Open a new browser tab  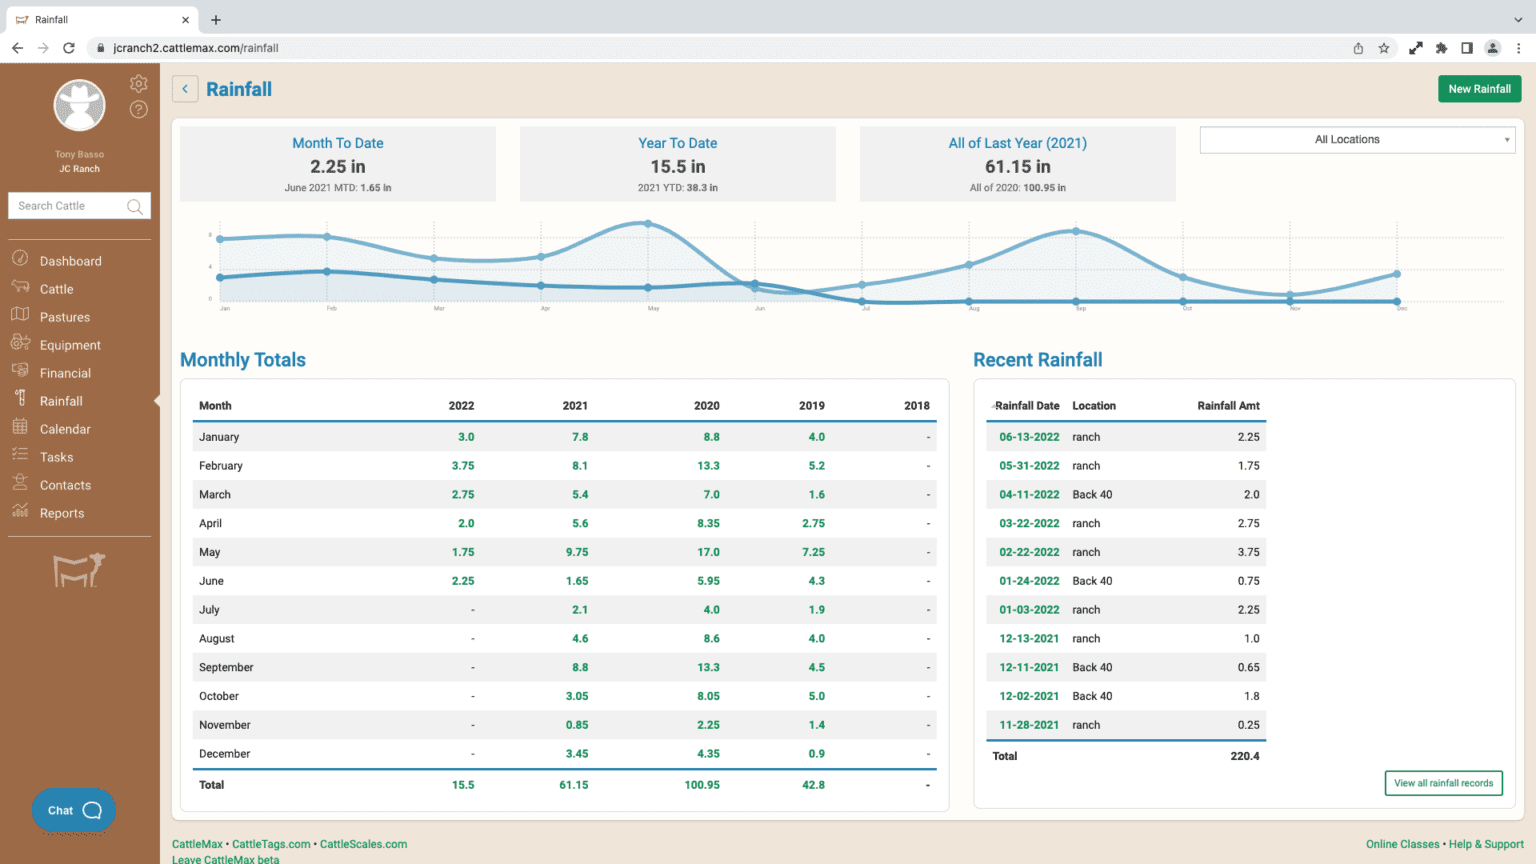(216, 19)
